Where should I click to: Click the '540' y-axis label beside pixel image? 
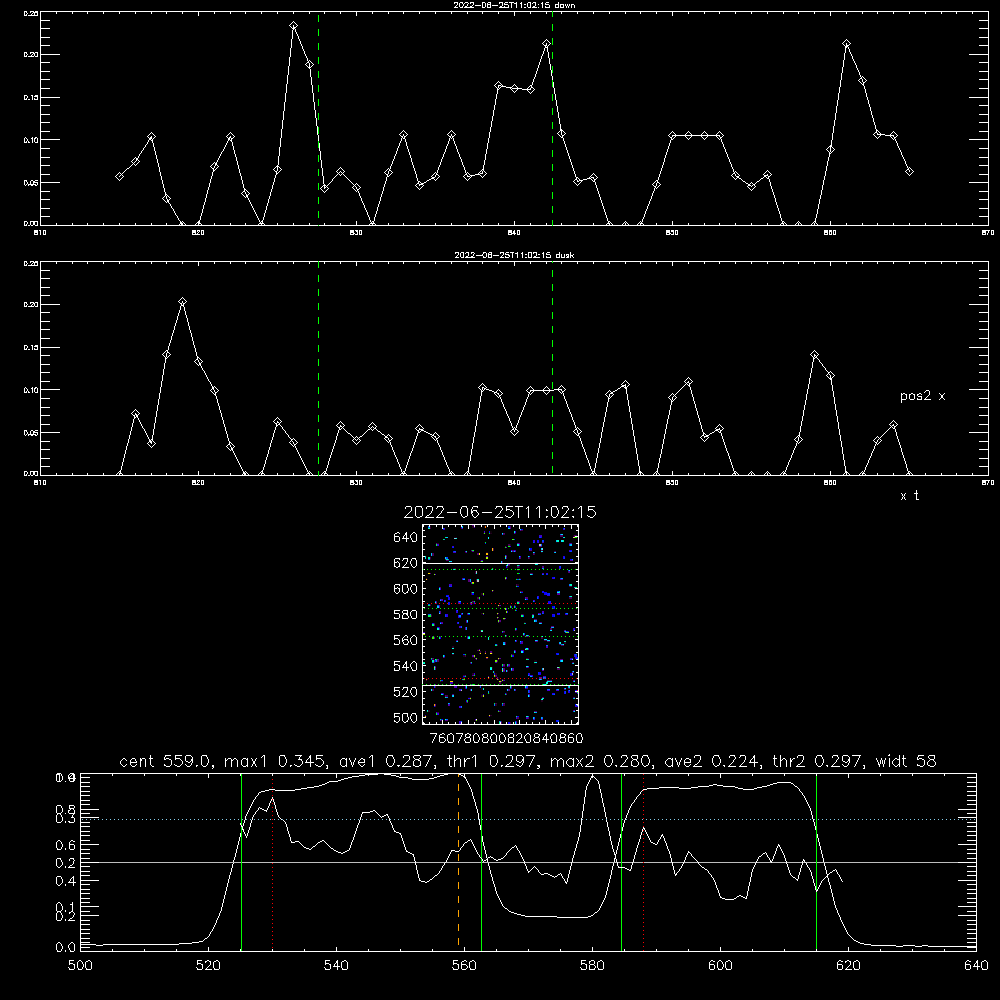[x=406, y=666]
